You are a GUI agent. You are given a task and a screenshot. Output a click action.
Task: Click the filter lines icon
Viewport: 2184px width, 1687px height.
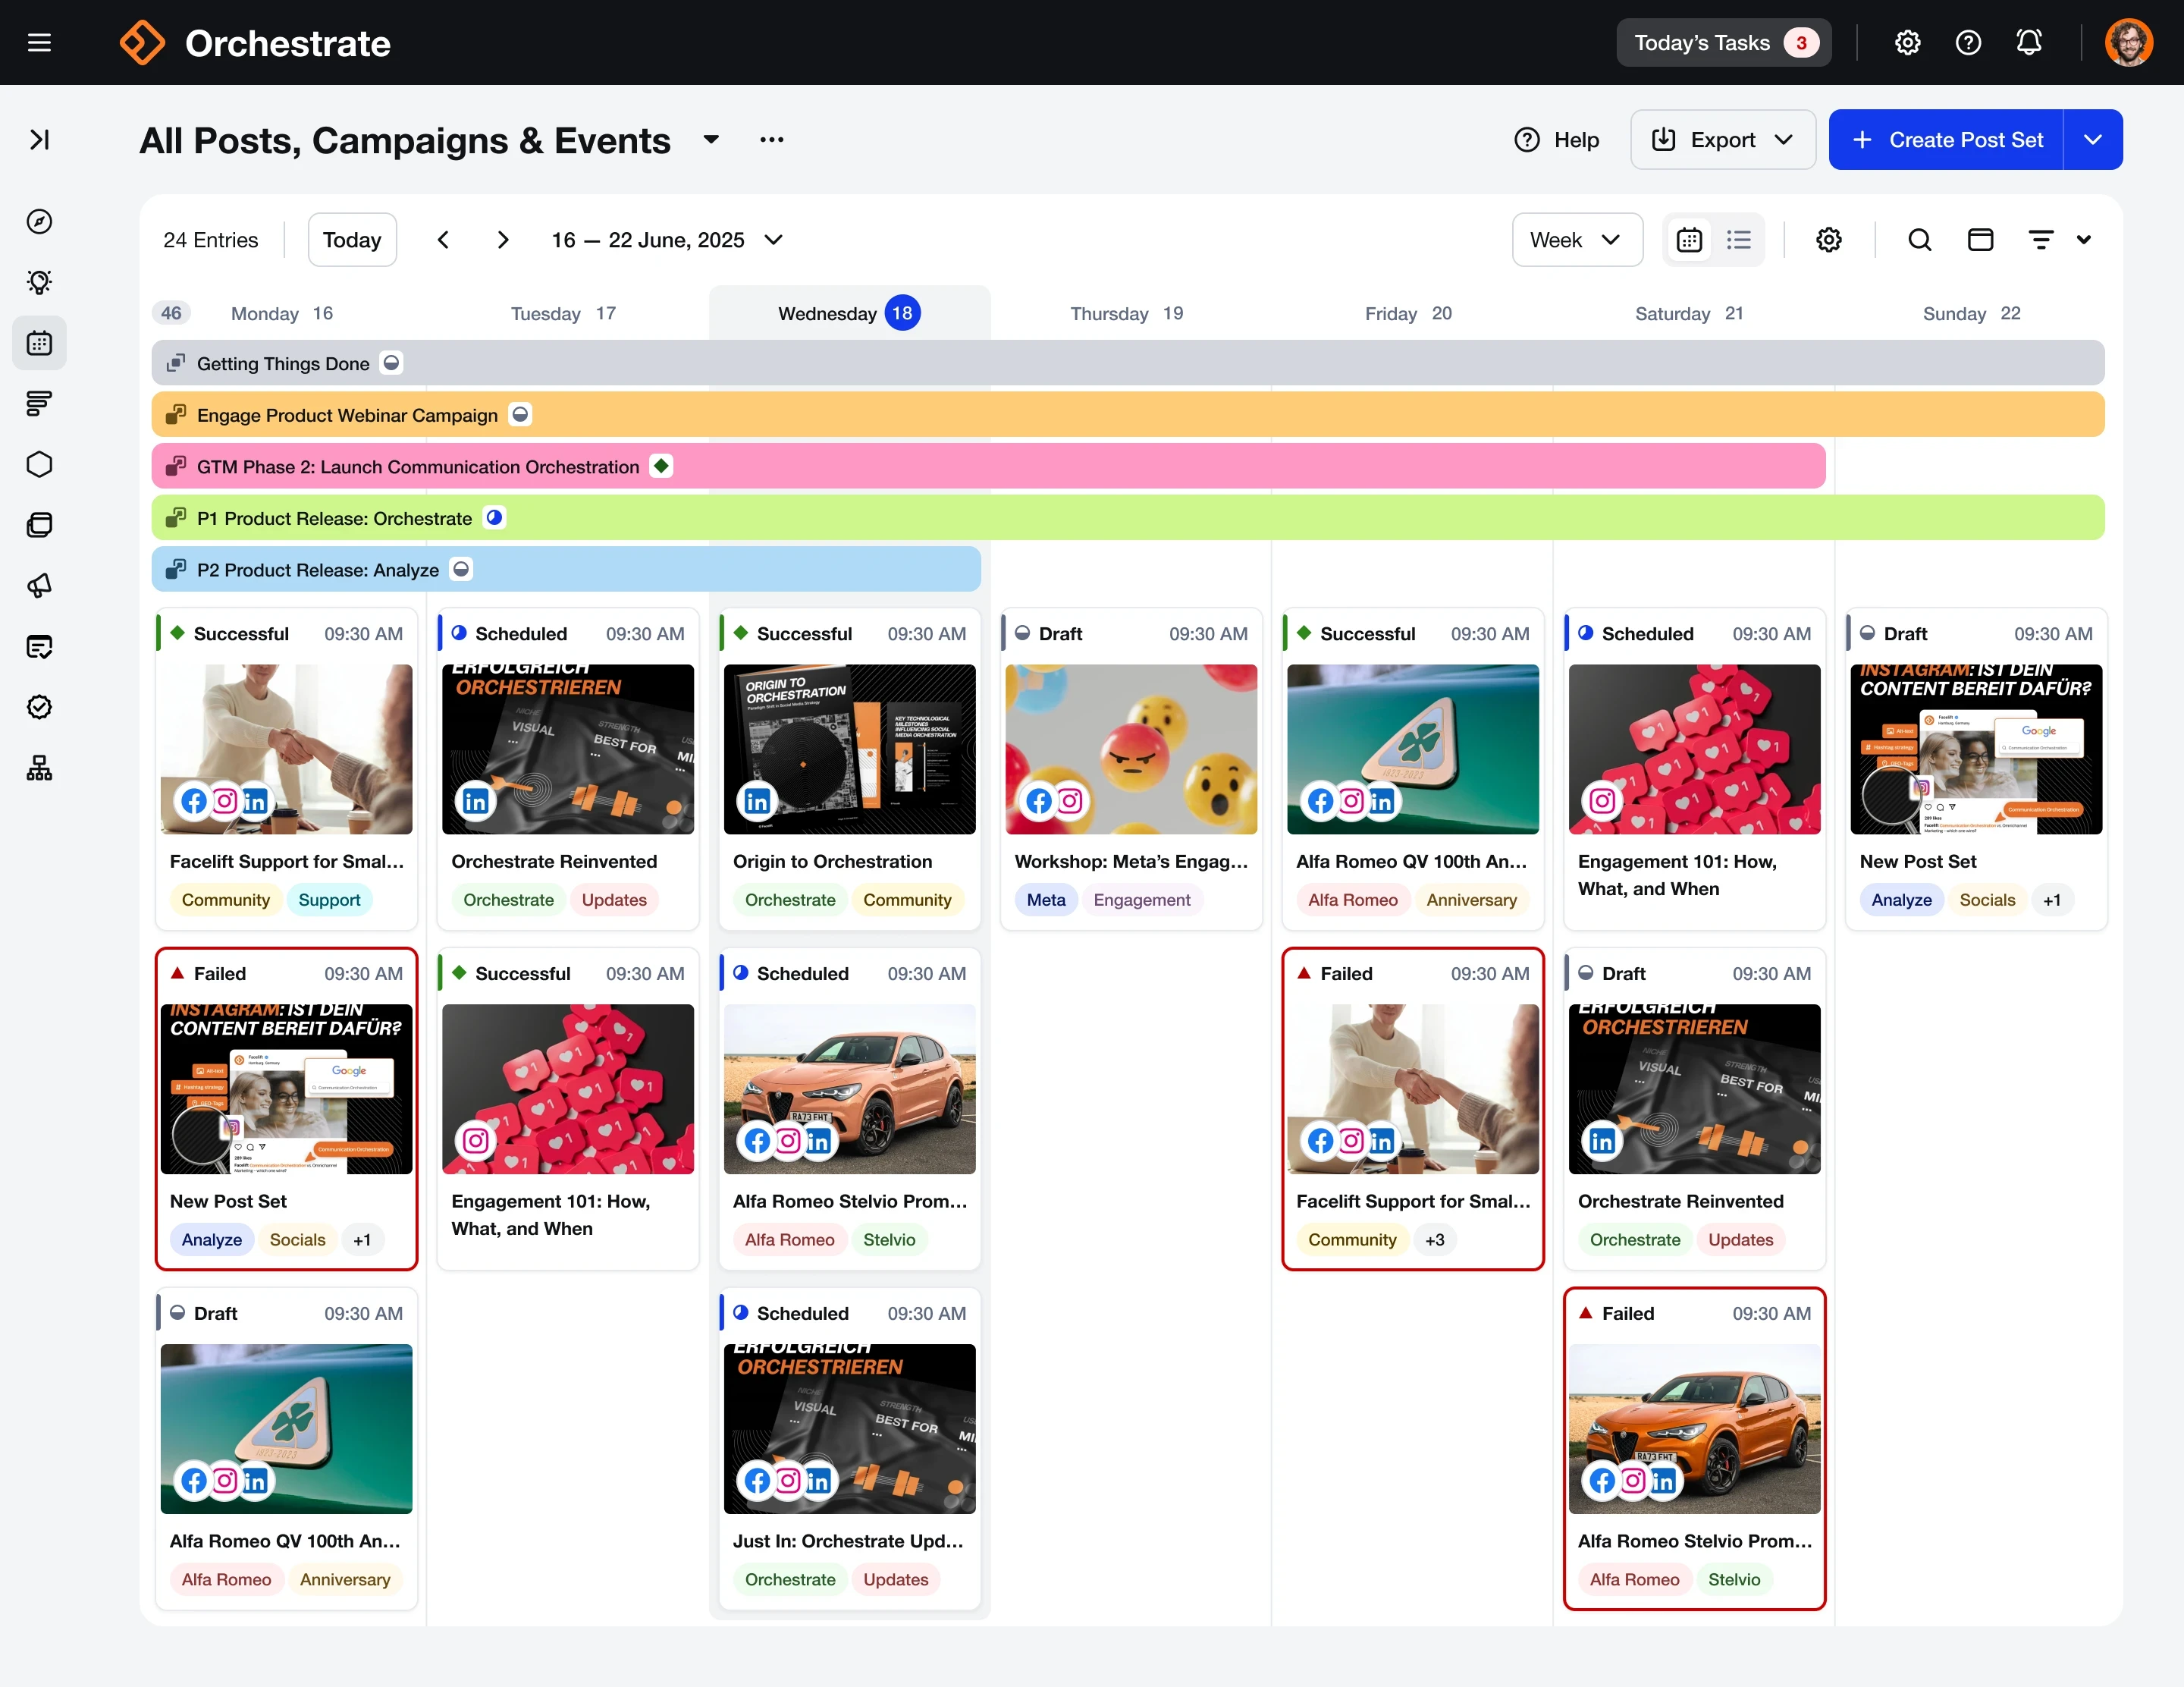[2040, 240]
